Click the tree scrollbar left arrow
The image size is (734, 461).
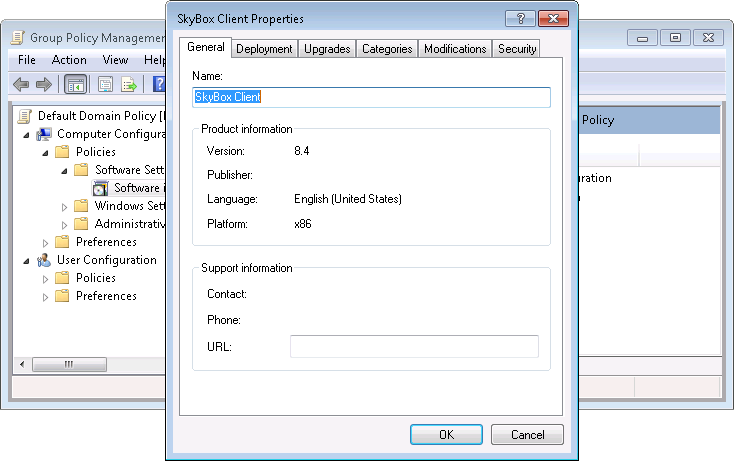22,364
